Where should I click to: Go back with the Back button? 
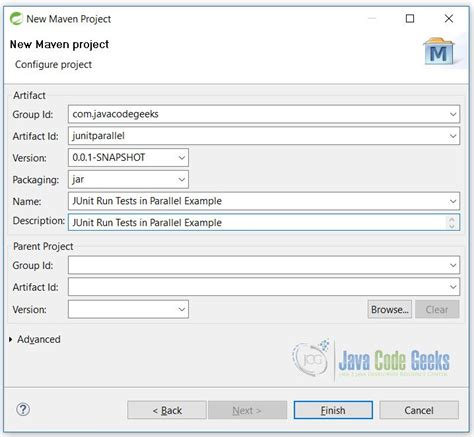(167, 410)
